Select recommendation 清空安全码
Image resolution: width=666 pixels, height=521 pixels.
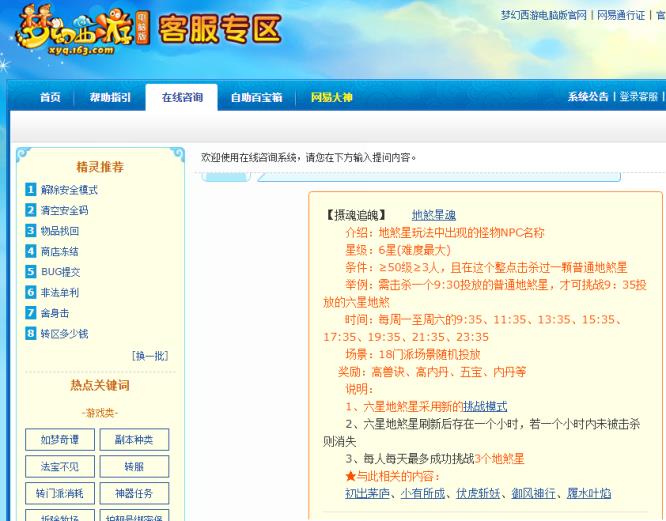click(x=65, y=210)
